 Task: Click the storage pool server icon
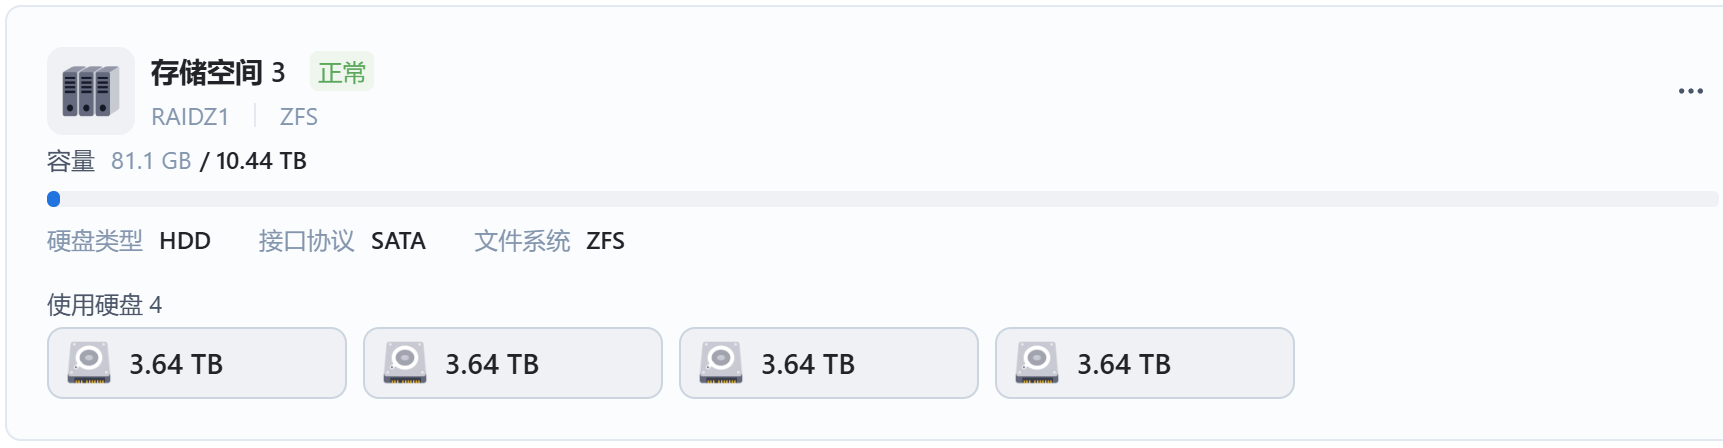tap(90, 91)
